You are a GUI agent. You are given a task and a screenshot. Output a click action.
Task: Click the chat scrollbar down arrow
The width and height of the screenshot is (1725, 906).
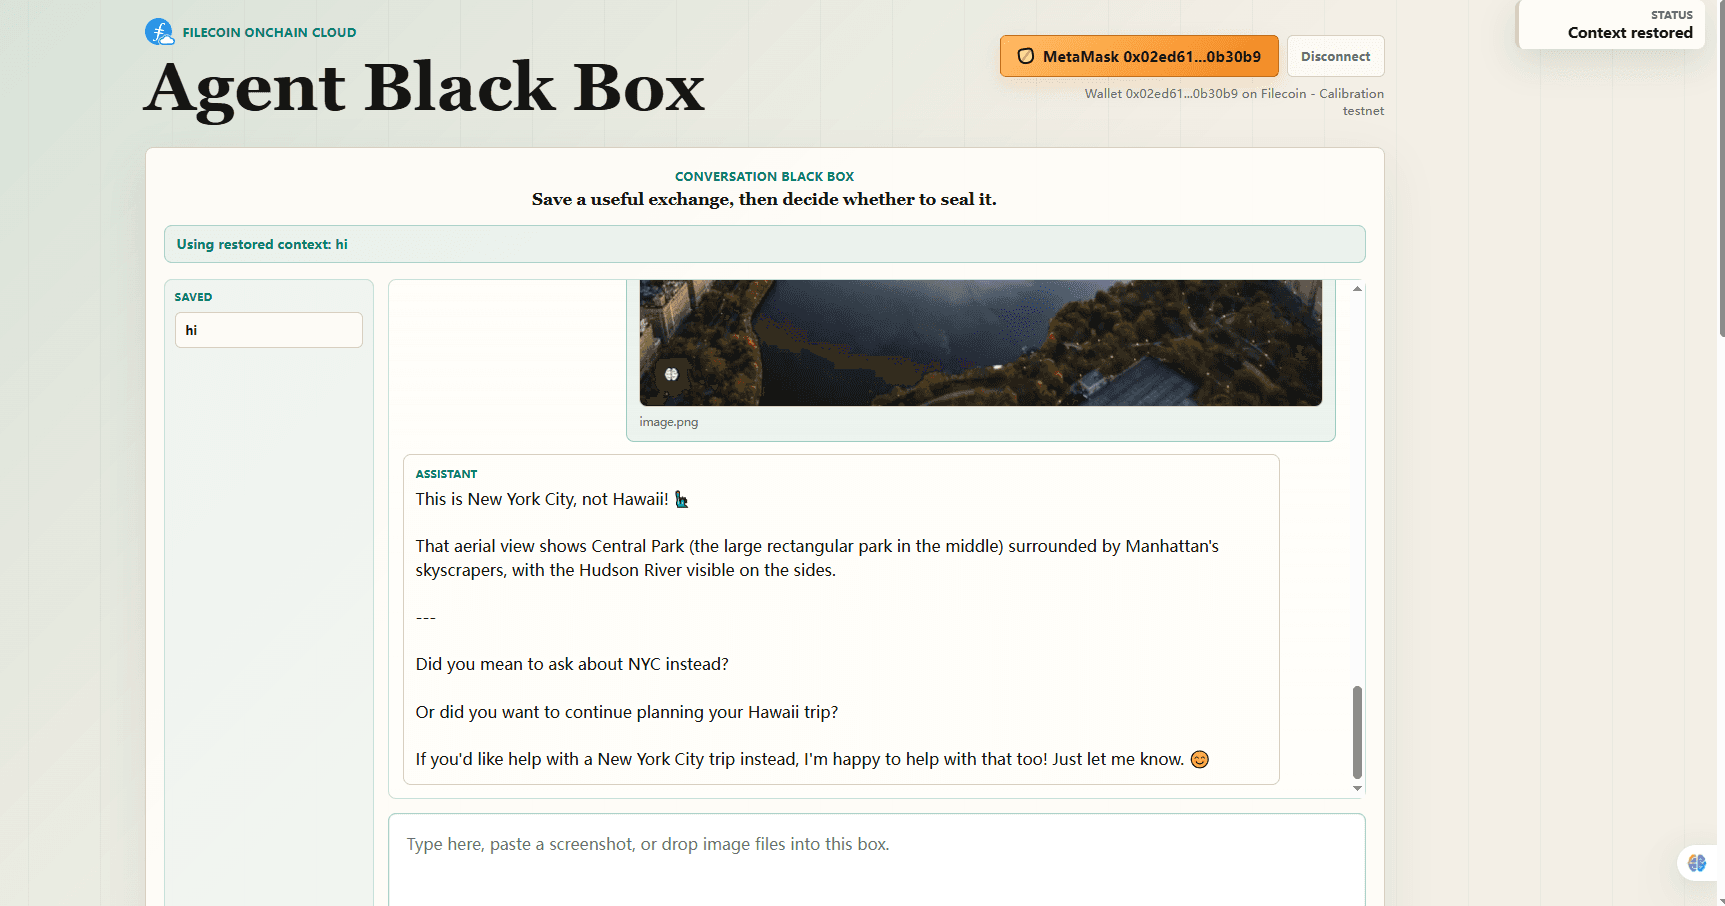[x=1357, y=788]
